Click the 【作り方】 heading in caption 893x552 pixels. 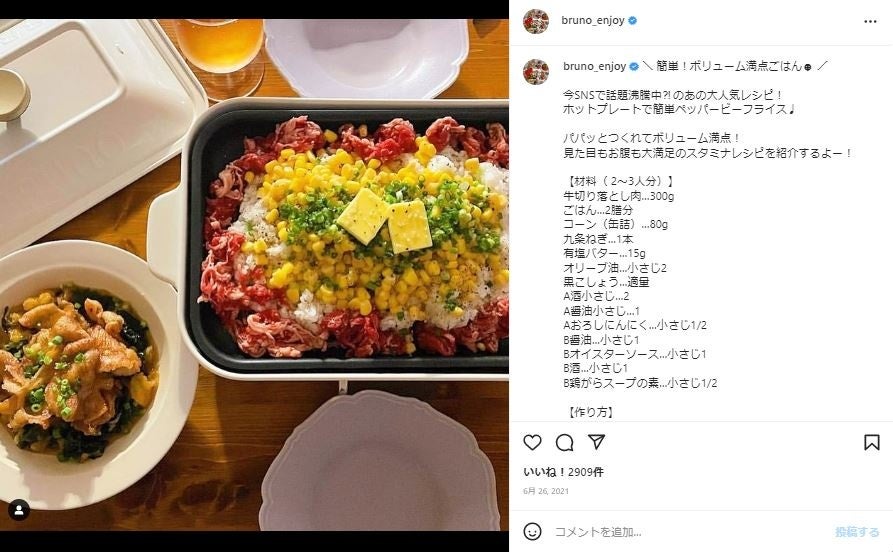coord(591,412)
